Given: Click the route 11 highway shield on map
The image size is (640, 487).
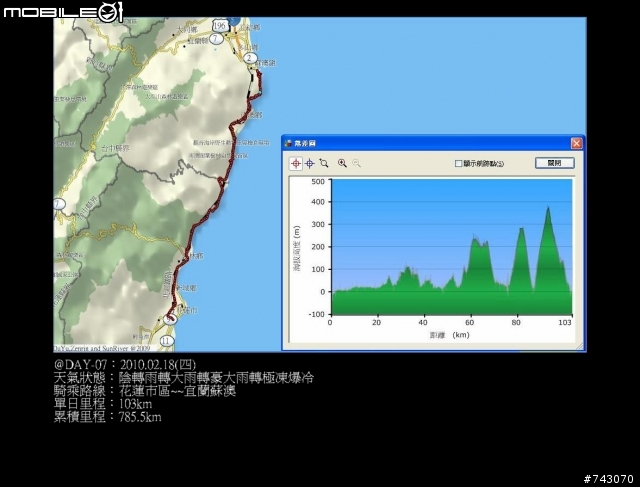Looking at the screenshot, I should [166, 340].
